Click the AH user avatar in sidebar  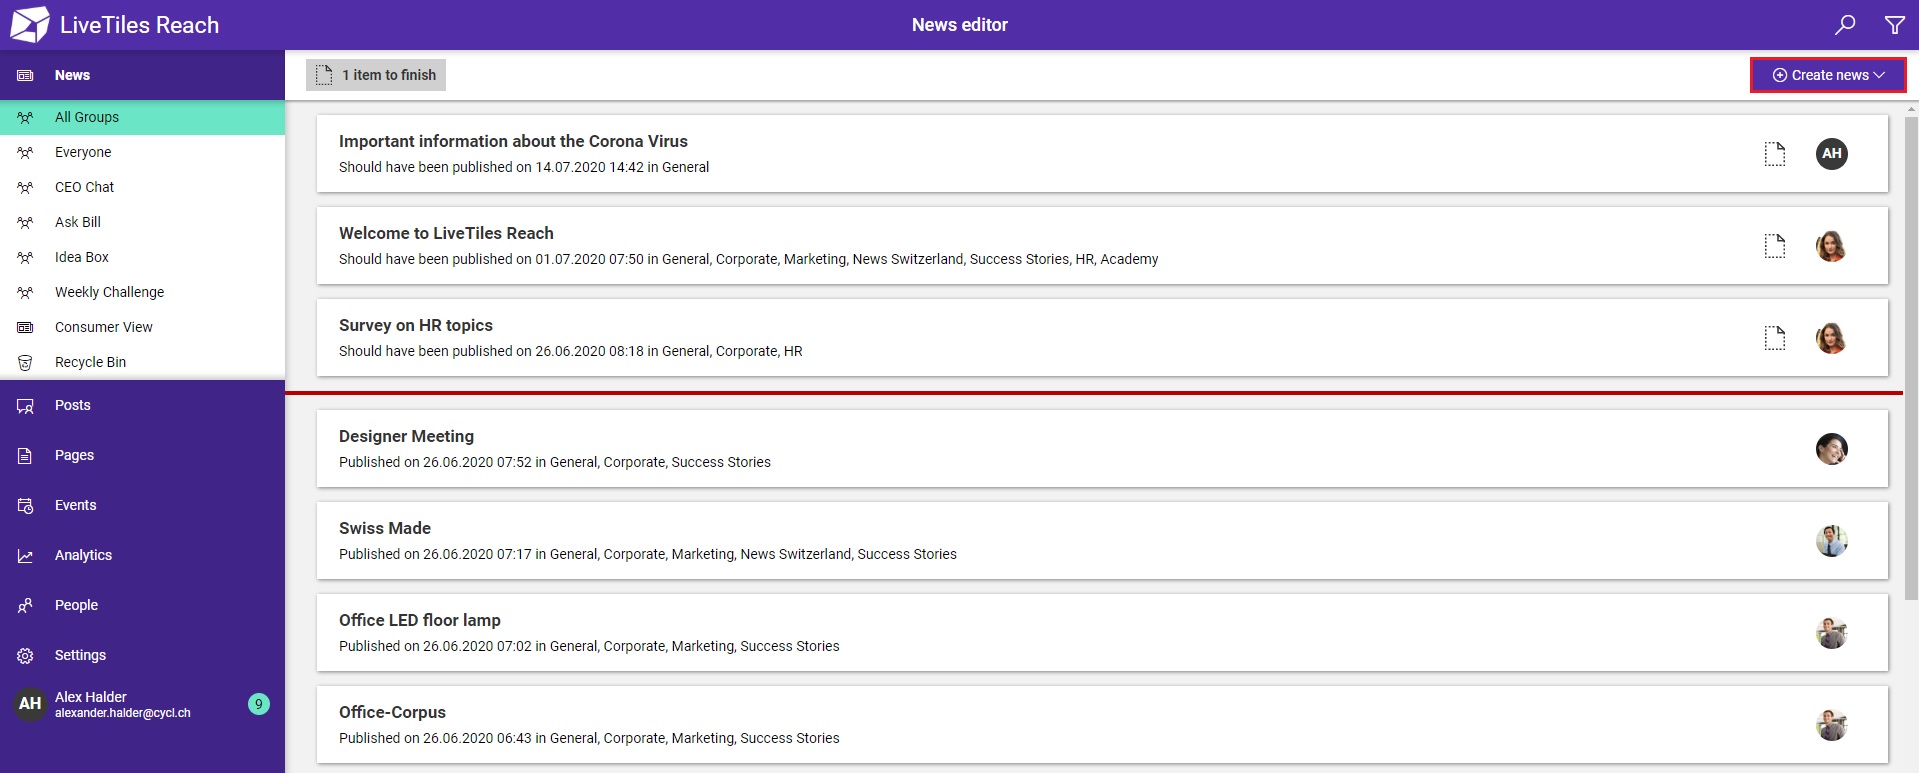(30, 704)
